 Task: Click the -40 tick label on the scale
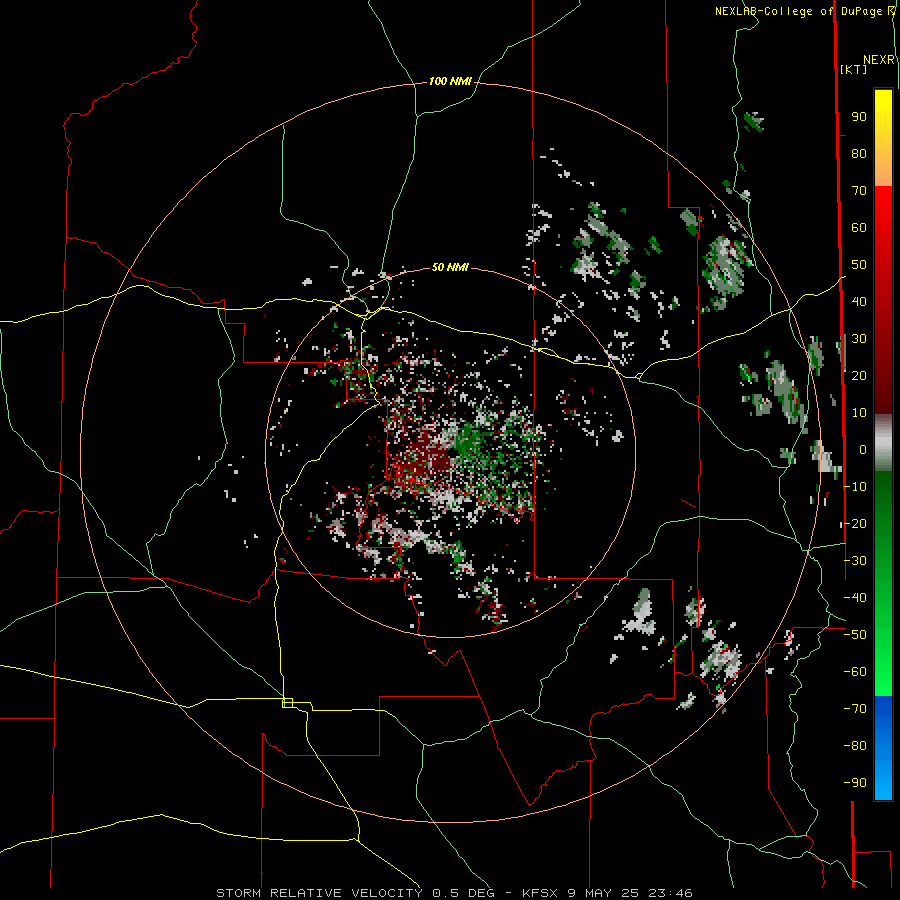tap(855, 598)
